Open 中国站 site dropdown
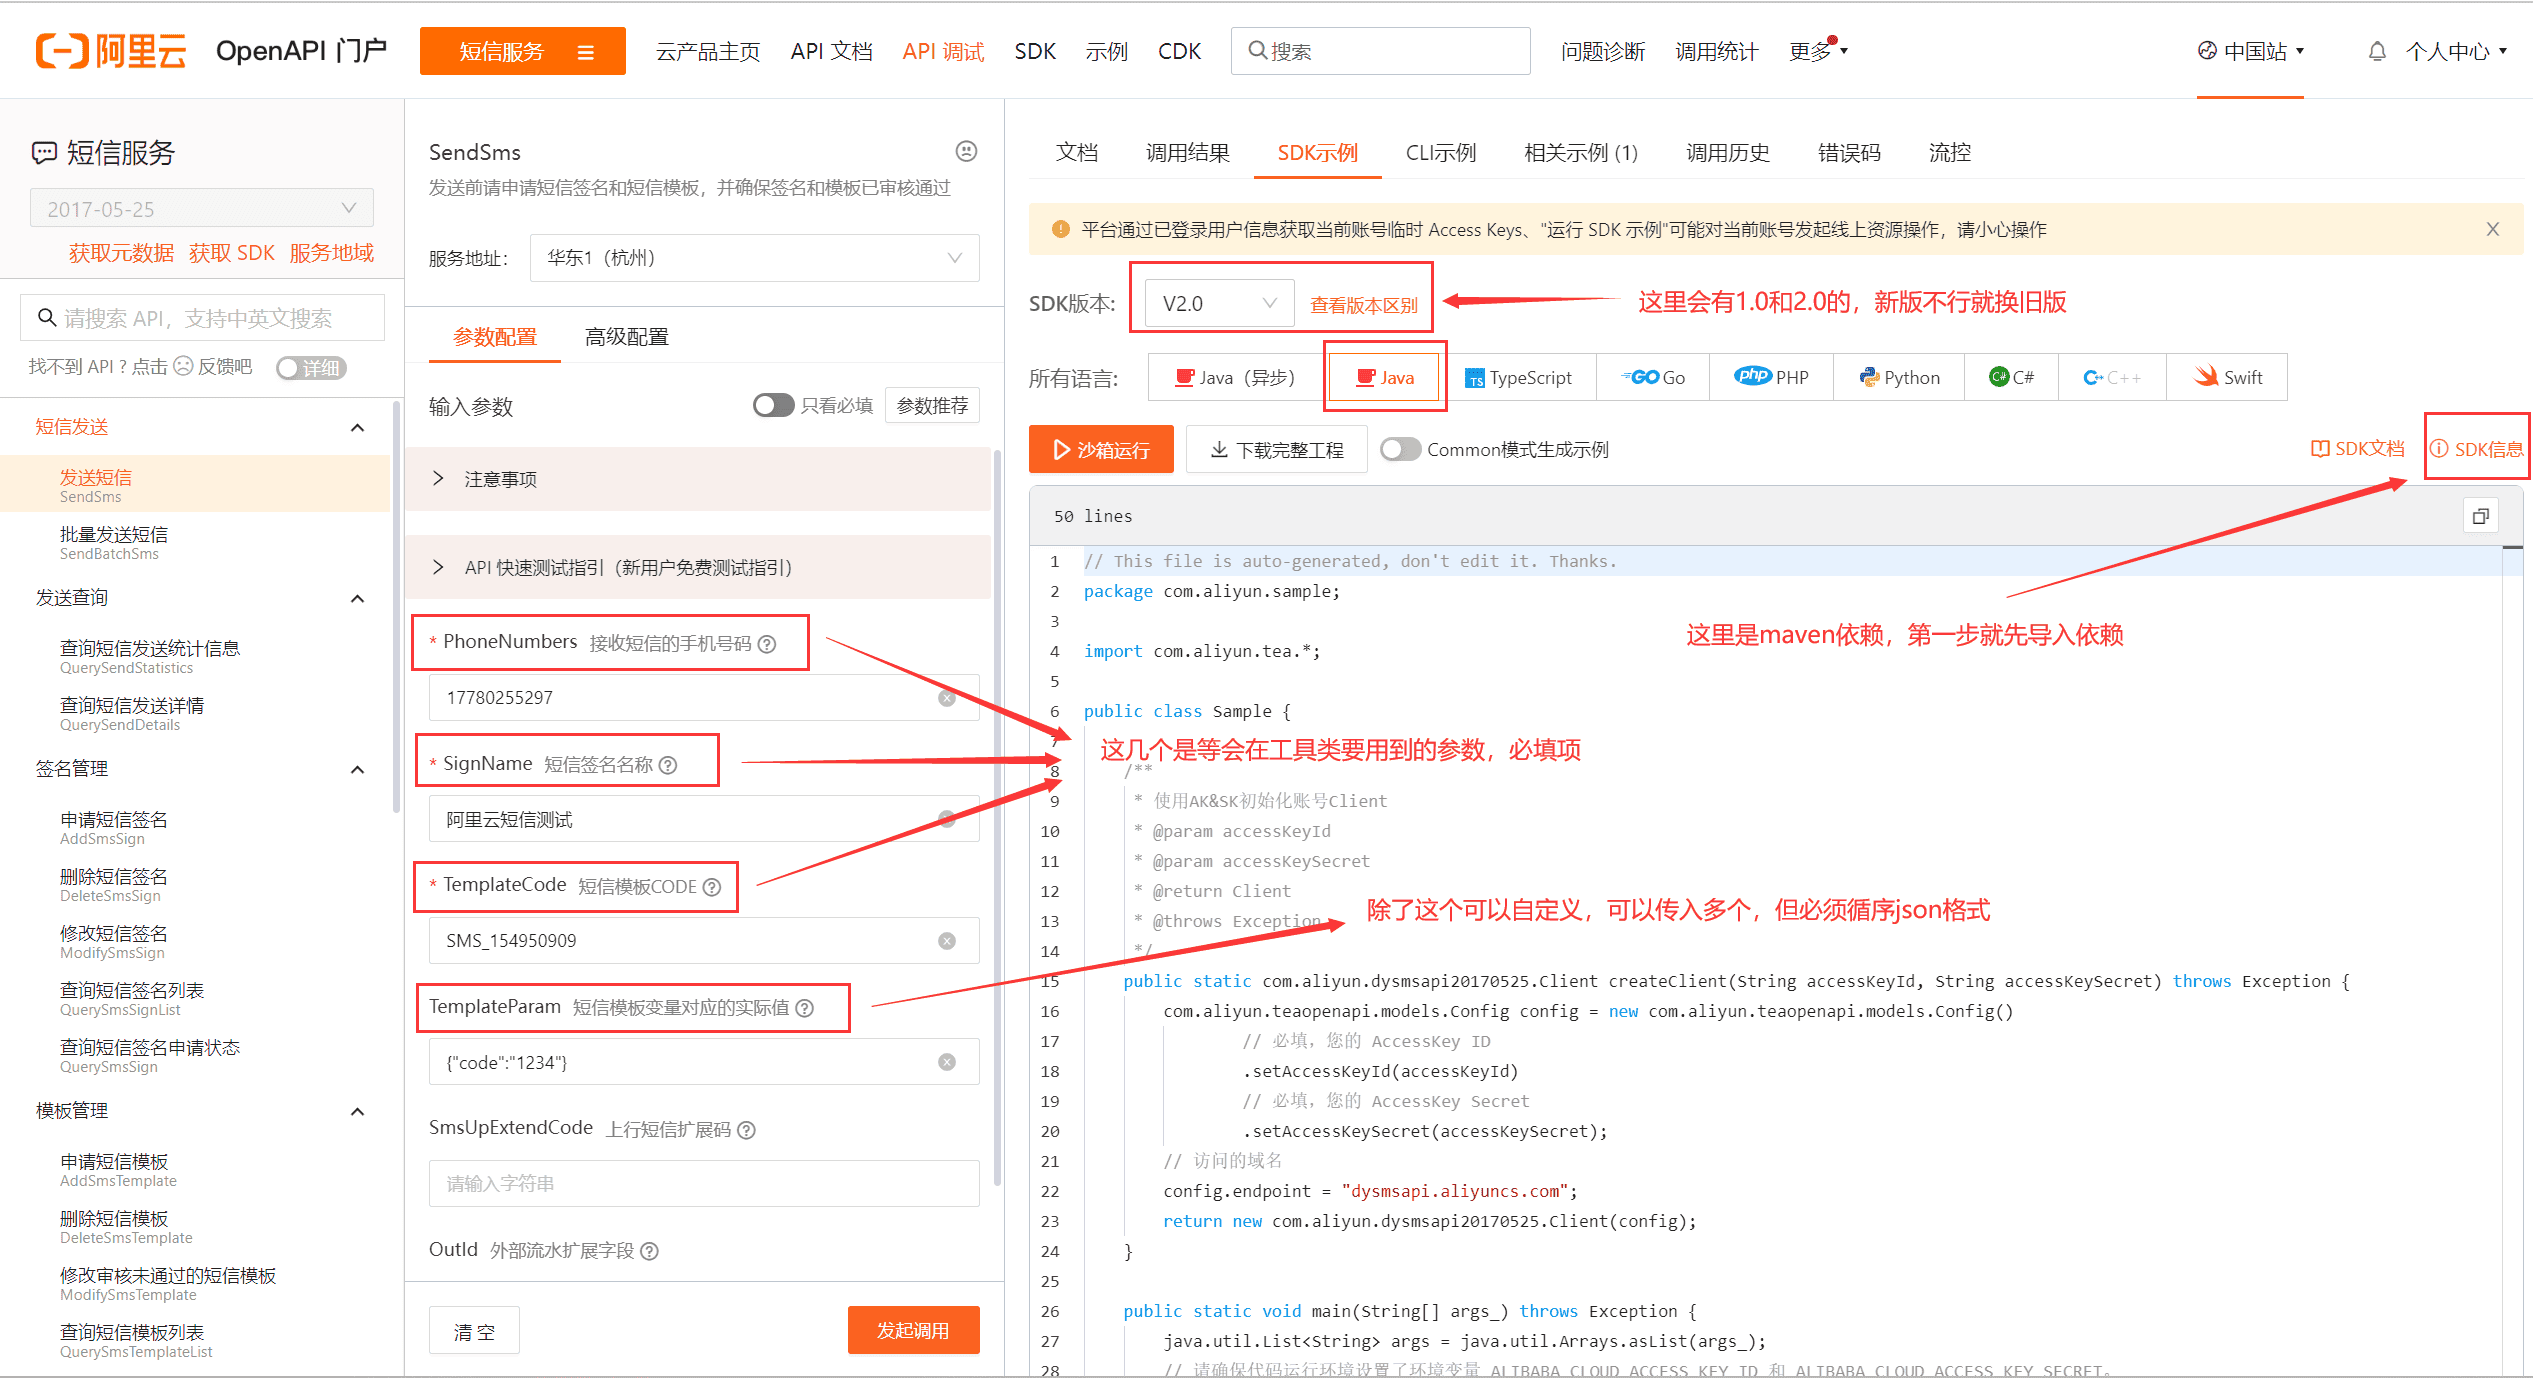Viewport: 2533px width, 1378px height. 2250,51
